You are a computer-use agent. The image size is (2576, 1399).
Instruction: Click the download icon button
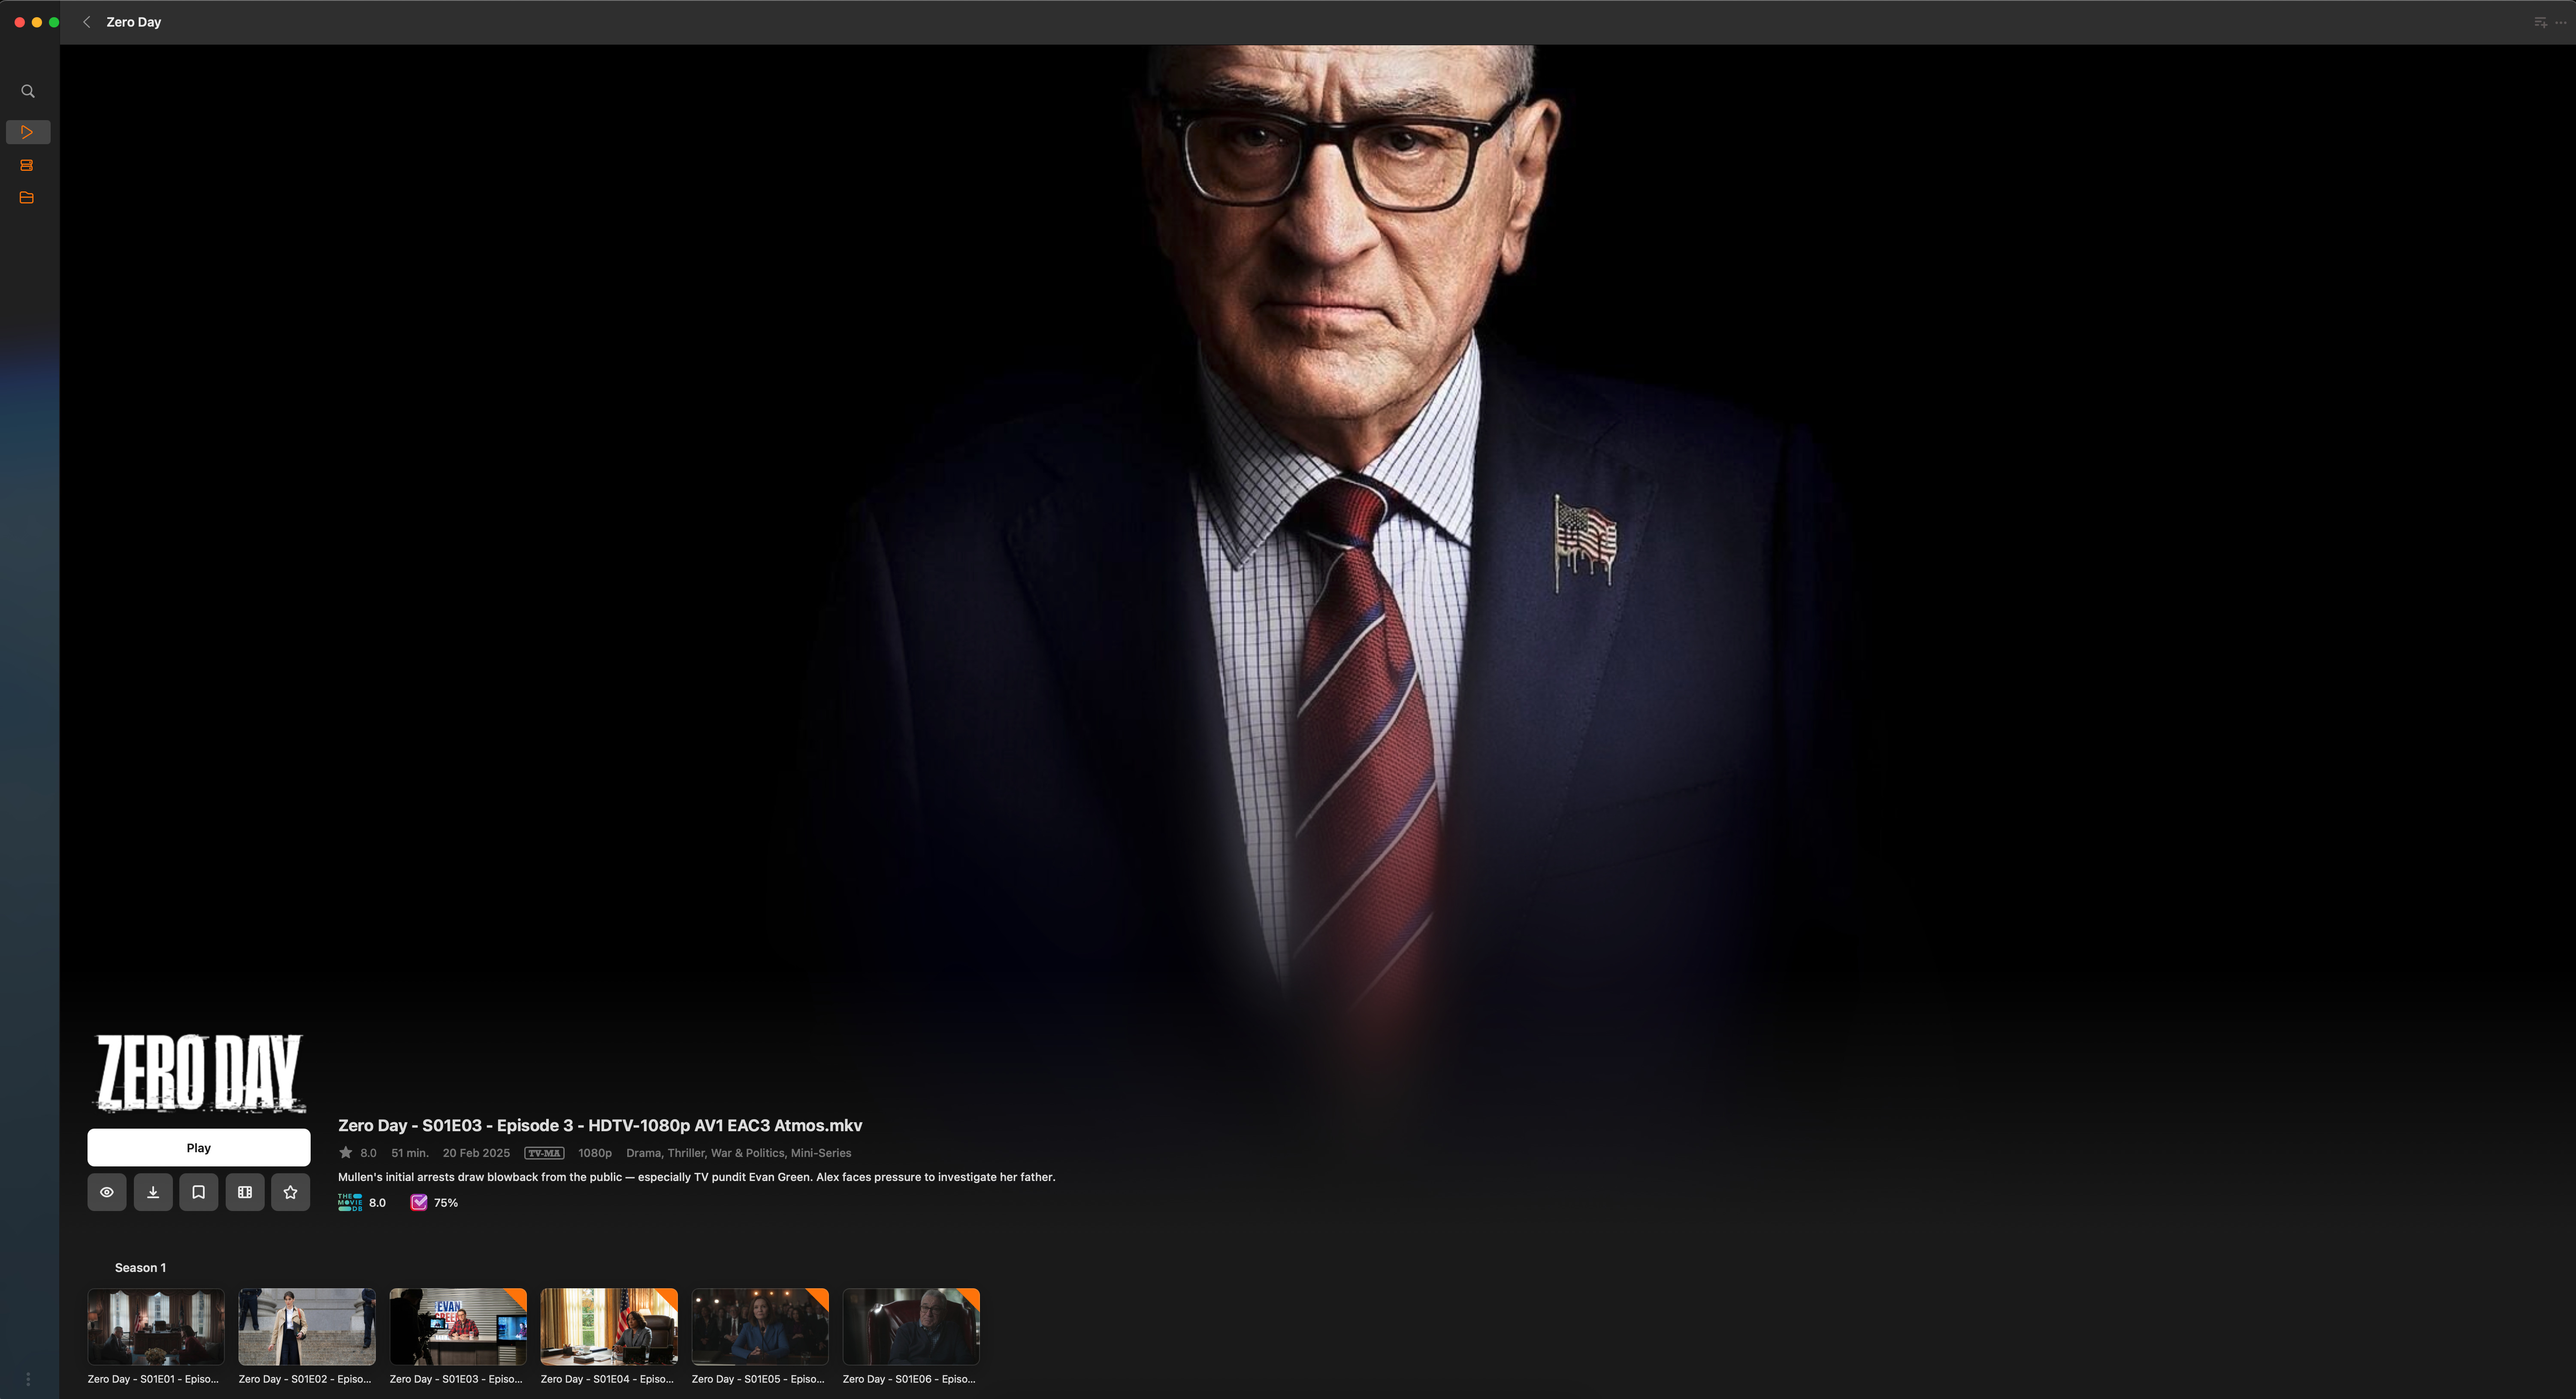coord(153,1192)
